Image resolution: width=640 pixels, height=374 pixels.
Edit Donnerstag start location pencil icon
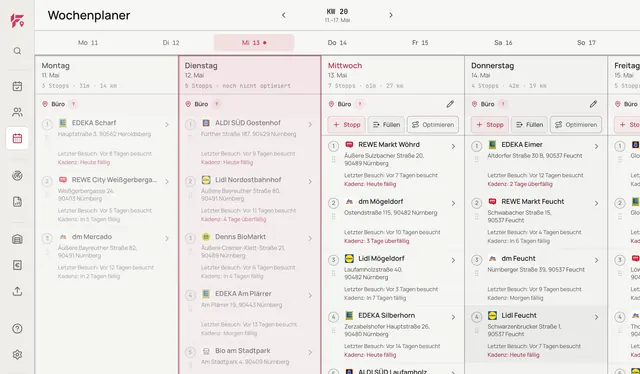(593, 104)
